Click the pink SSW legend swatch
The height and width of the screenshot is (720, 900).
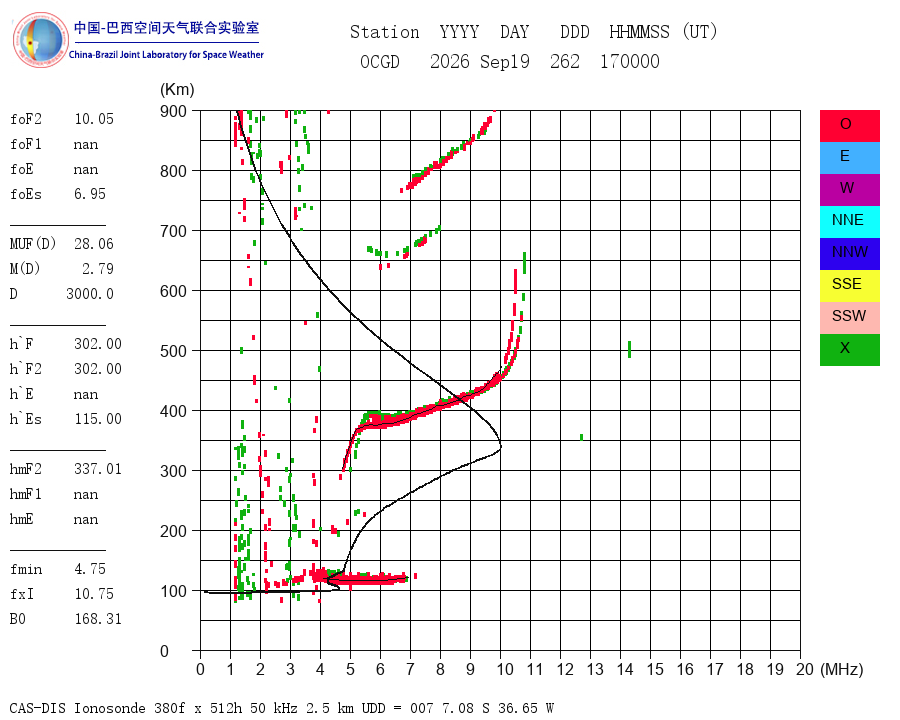click(849, 318)
